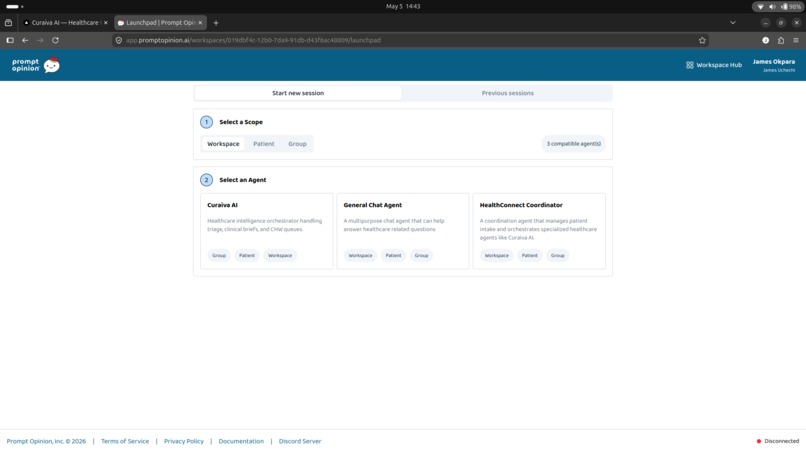Screen dimensions: 806x453
Task: Close the Launchpad tab
Action: (x=200, y=23)
